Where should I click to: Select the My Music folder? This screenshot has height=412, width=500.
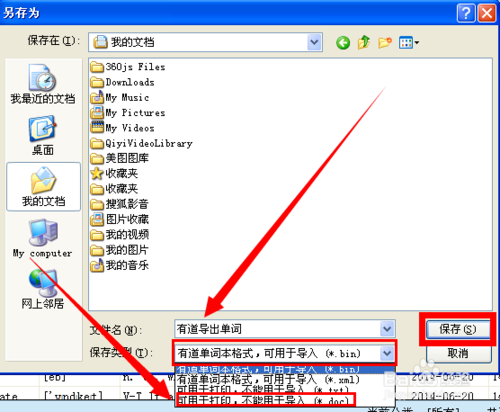coord(120,97)
